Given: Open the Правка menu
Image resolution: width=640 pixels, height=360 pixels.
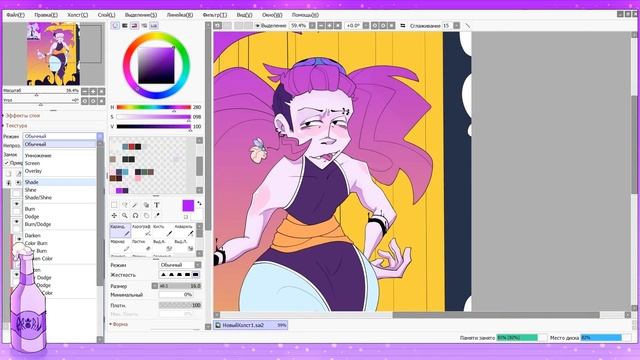Looking at the screenshot, I should pos(46,15).
